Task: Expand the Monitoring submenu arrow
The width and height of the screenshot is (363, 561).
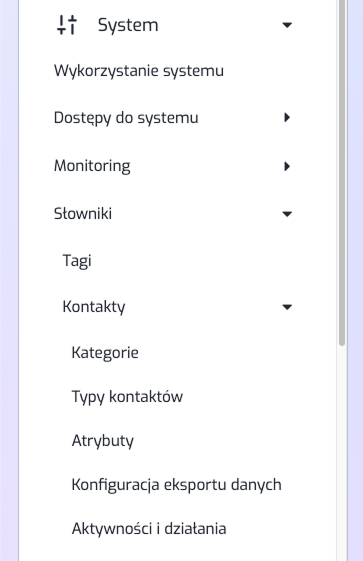Action: [x=287, y=166]
